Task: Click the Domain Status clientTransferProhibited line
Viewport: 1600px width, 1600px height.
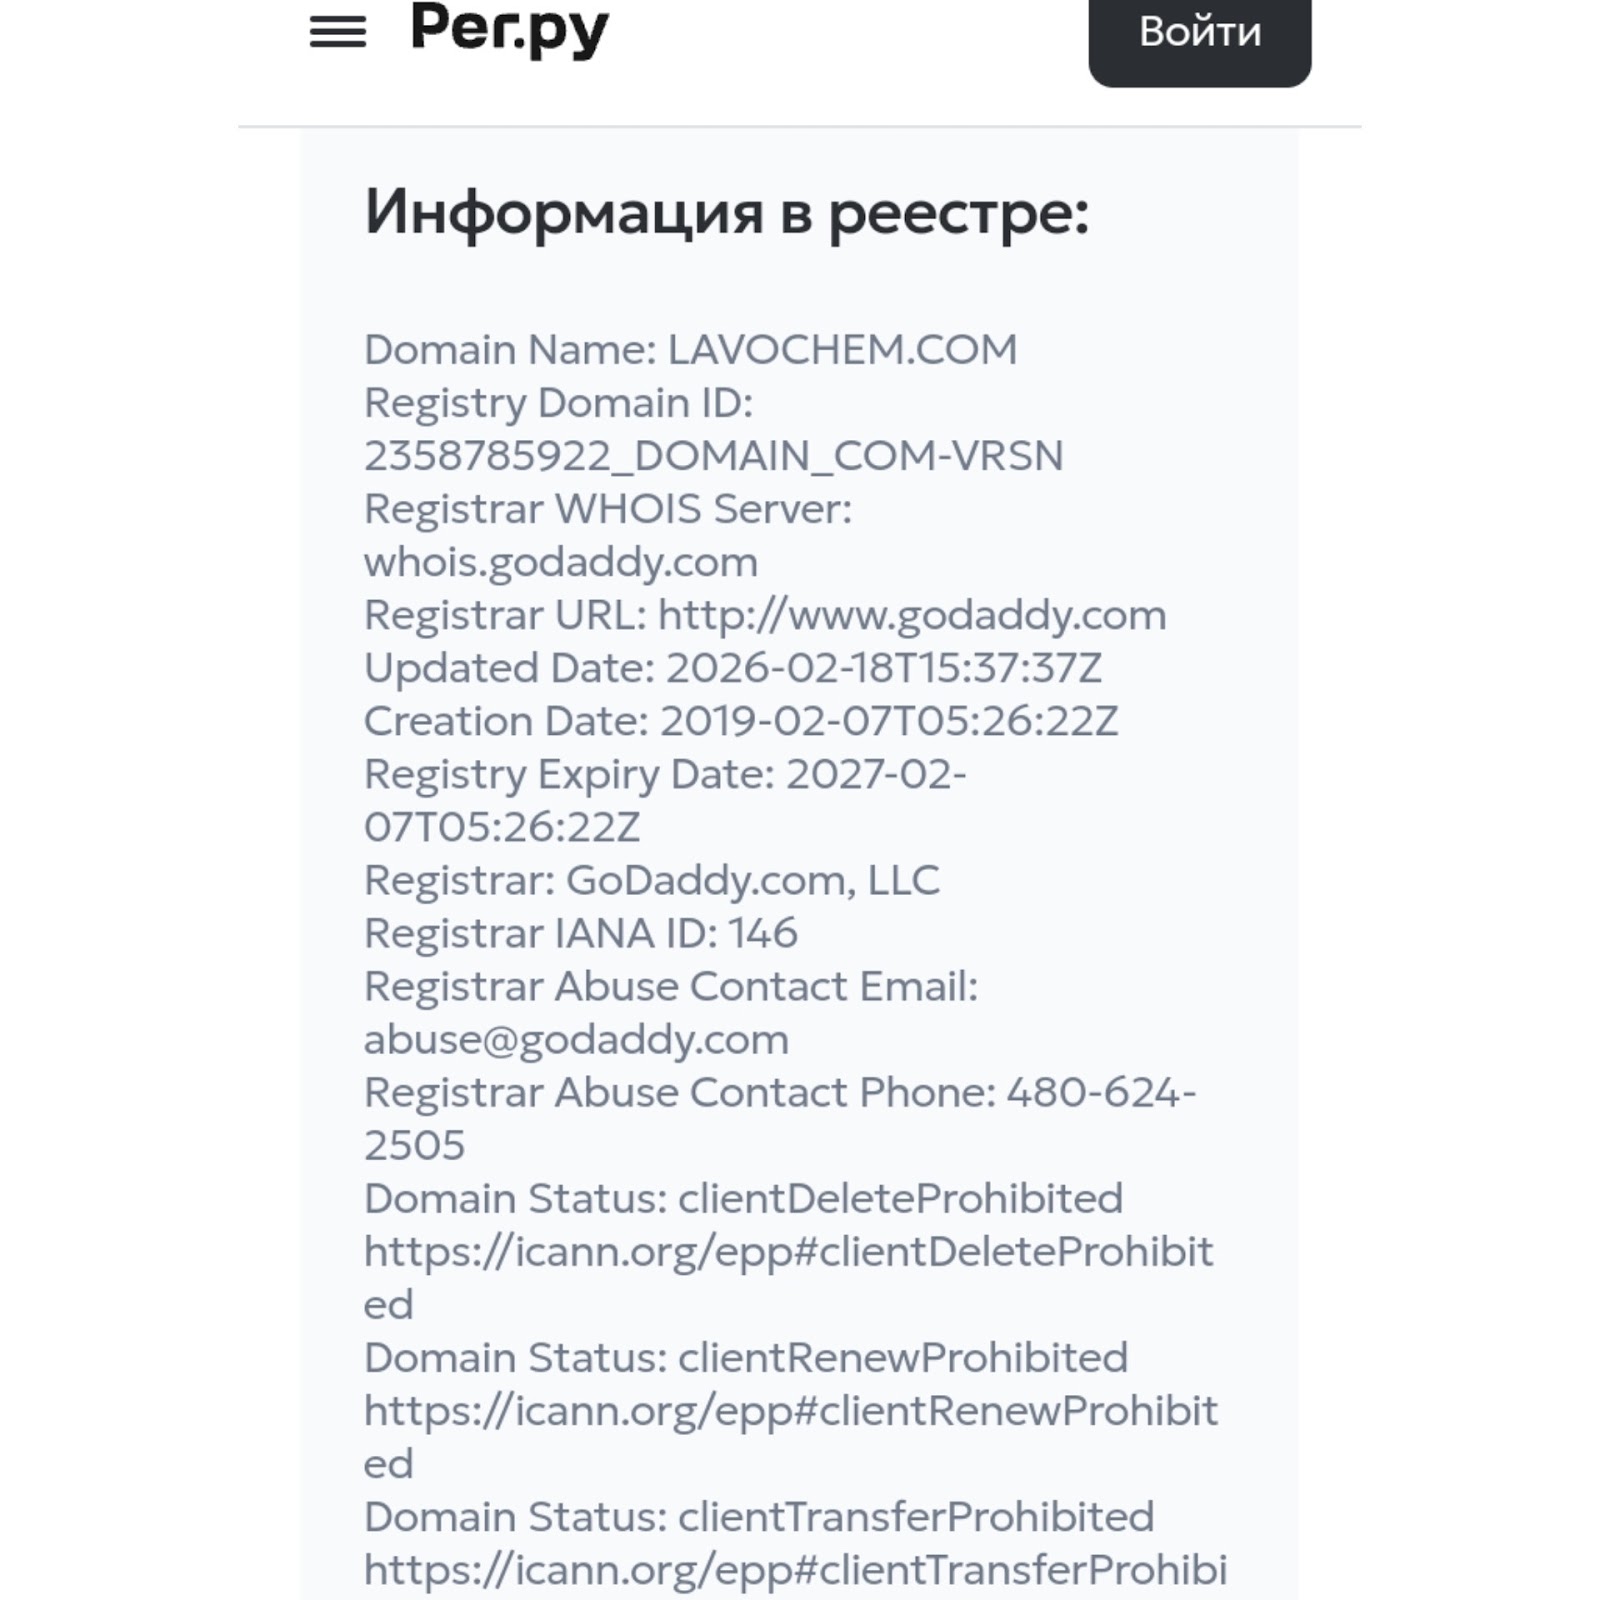Action: [758, 1517]
